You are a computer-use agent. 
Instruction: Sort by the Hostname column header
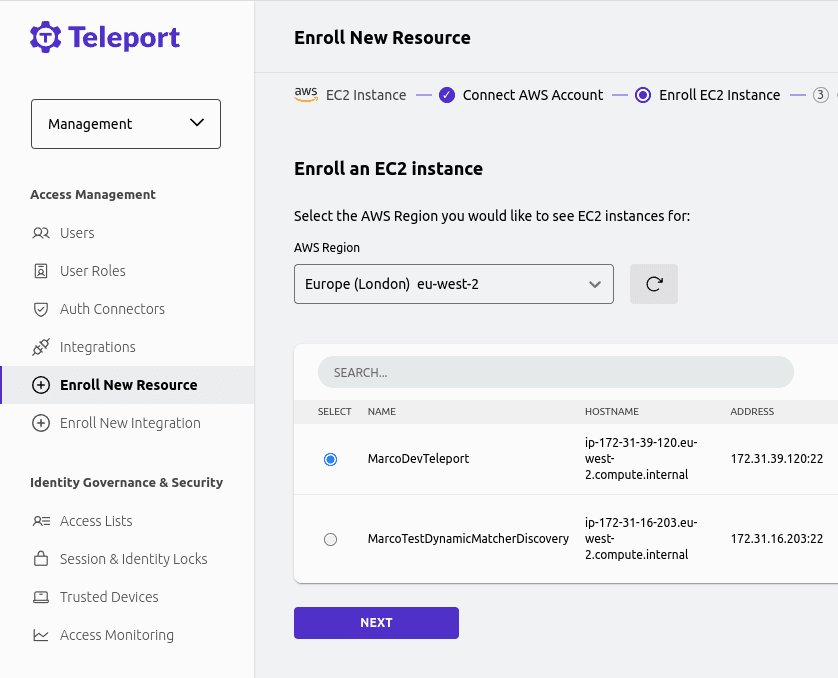[611, 411]
